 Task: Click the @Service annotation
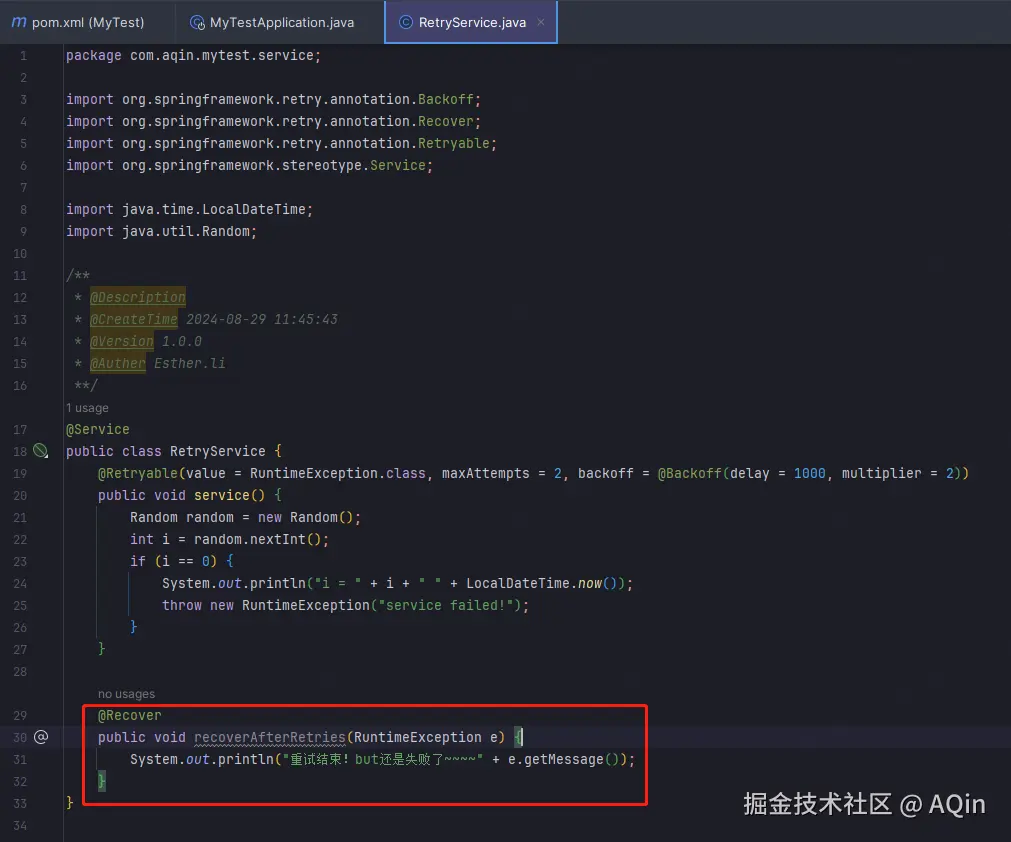pyautogui.click(x=97, y=429)
